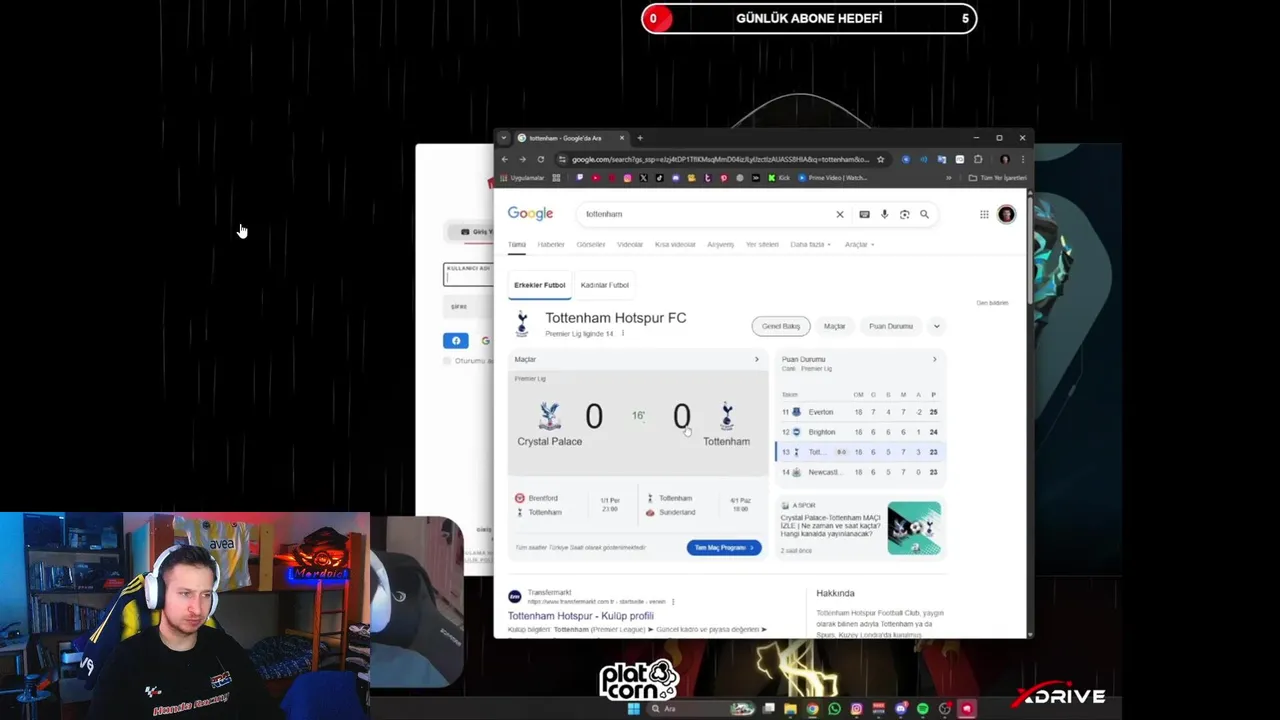This screenshot has width=1280, height=720.
Task: Open the Instagram bookmark icon
Action: pyautogui.click(x=627, y=178)
